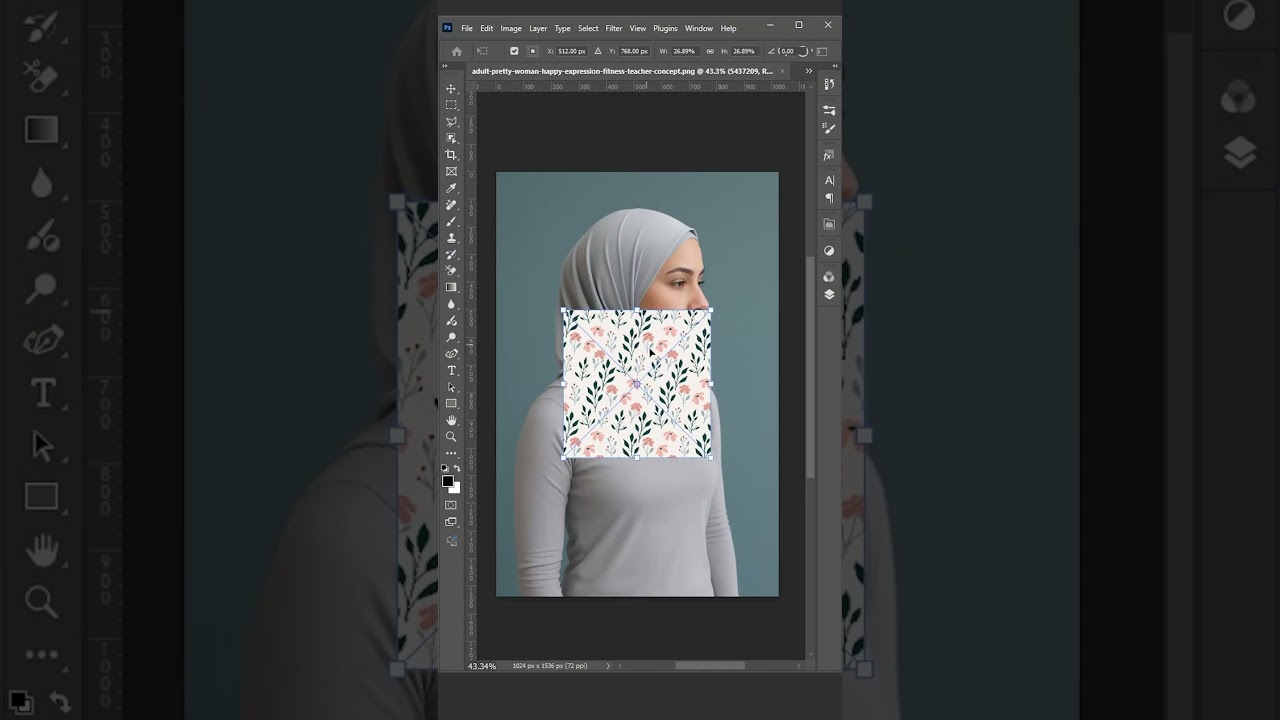Open the Character panel icon
1280x720 pixels.
tap(829, 180)
